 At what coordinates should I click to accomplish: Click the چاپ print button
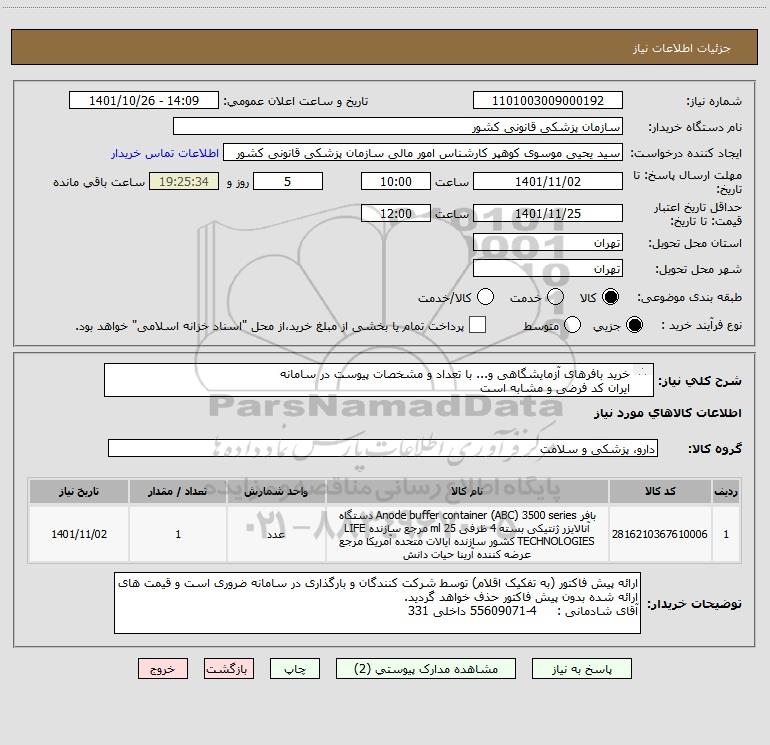point(295,669)
